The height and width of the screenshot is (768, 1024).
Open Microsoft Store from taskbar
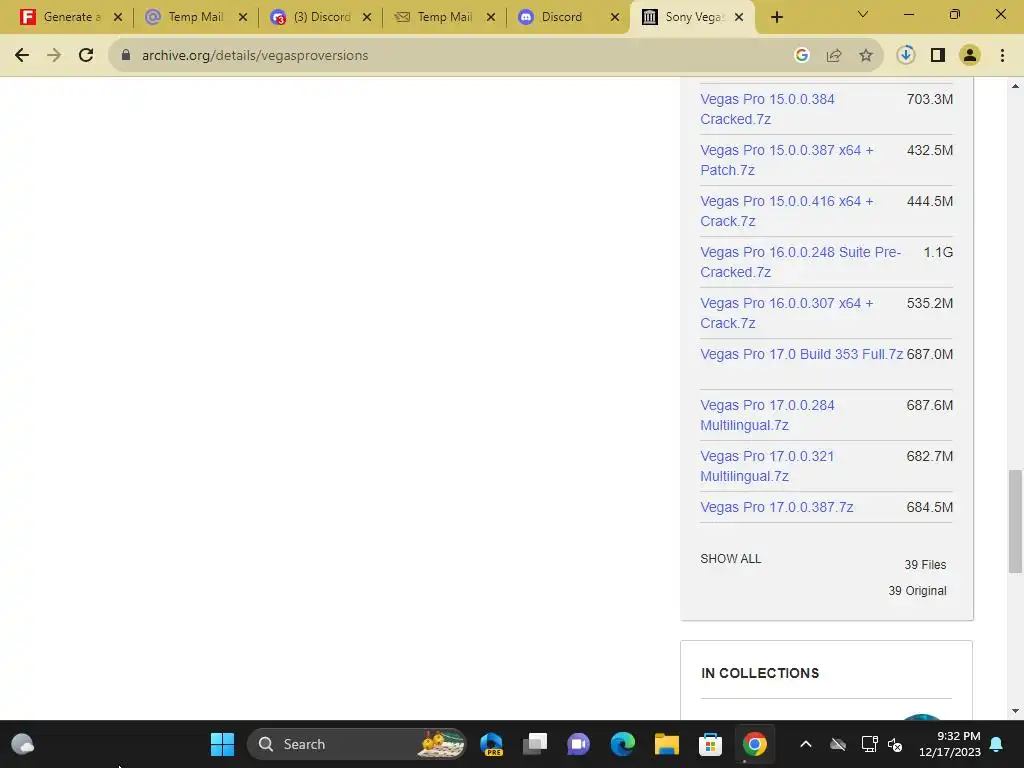pyautogui.click(x=711, y=744)
